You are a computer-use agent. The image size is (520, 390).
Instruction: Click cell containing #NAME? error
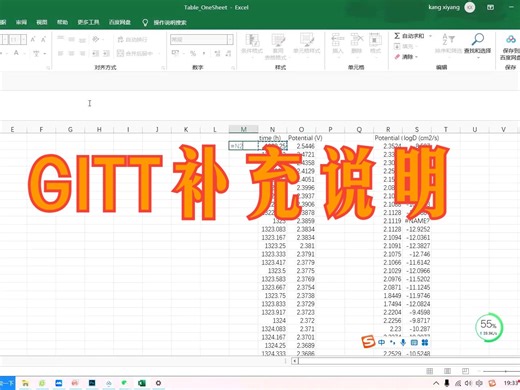417,221
